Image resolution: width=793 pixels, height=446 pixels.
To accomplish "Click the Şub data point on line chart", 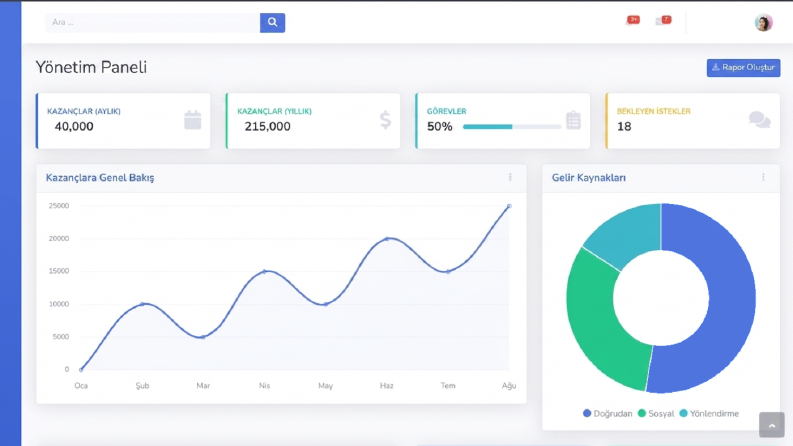I will (x=142, y=304).
